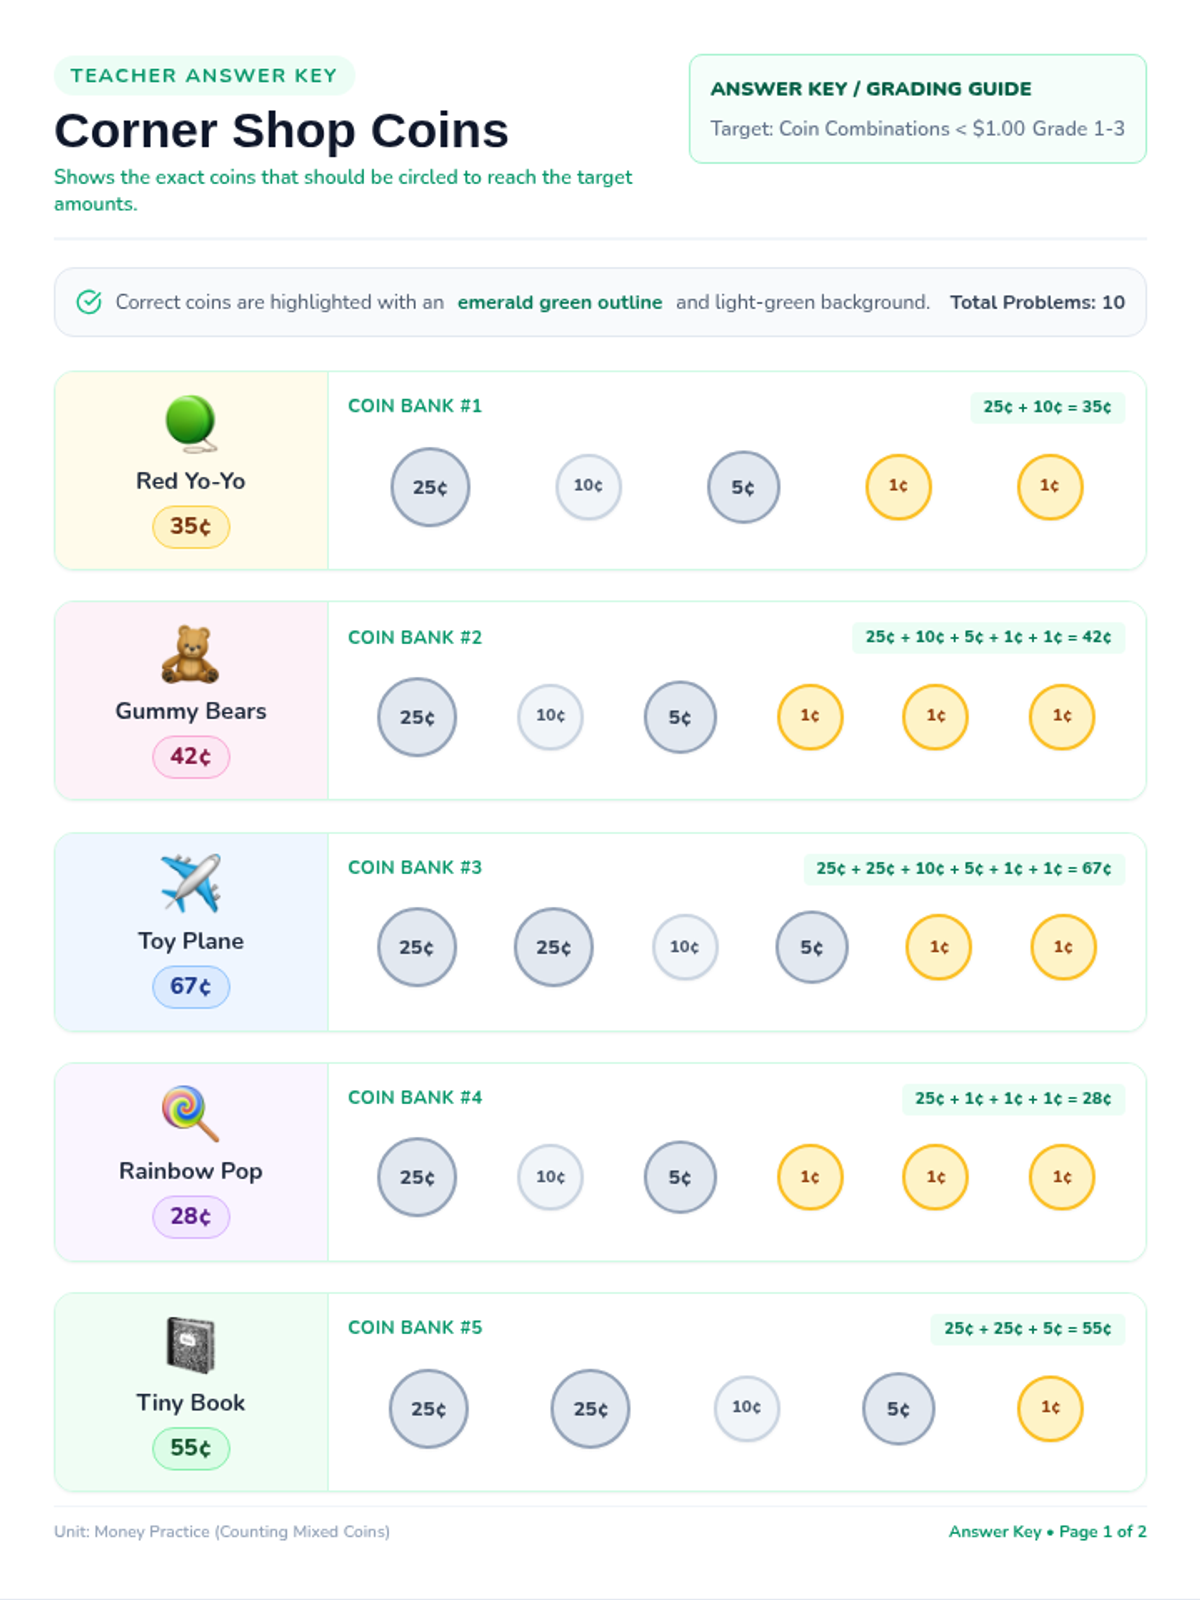
Task: Click the Toy Plane airplane icon
Action: click(191, 883)
